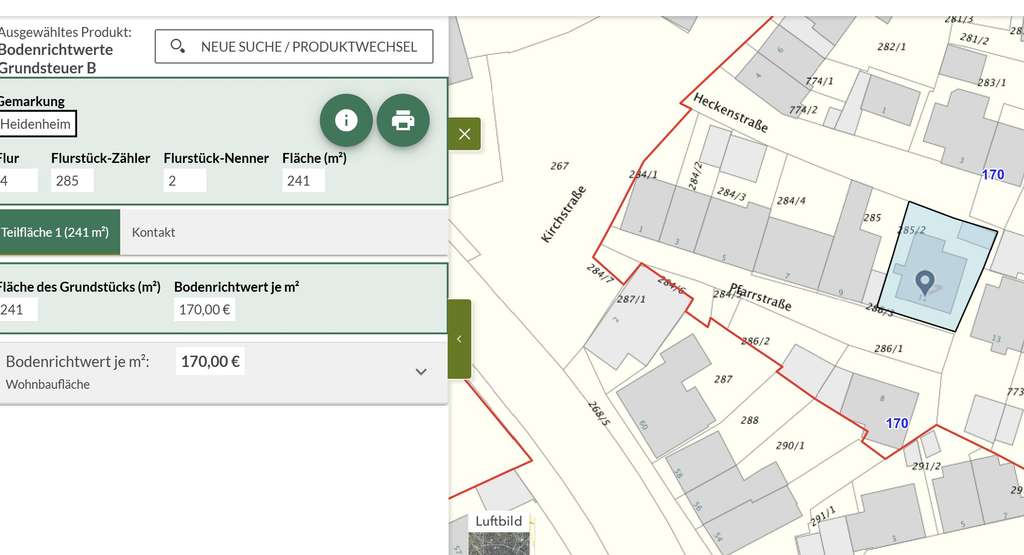Click the Flurstück-Nenner field with 2

[x=185, y=181]
